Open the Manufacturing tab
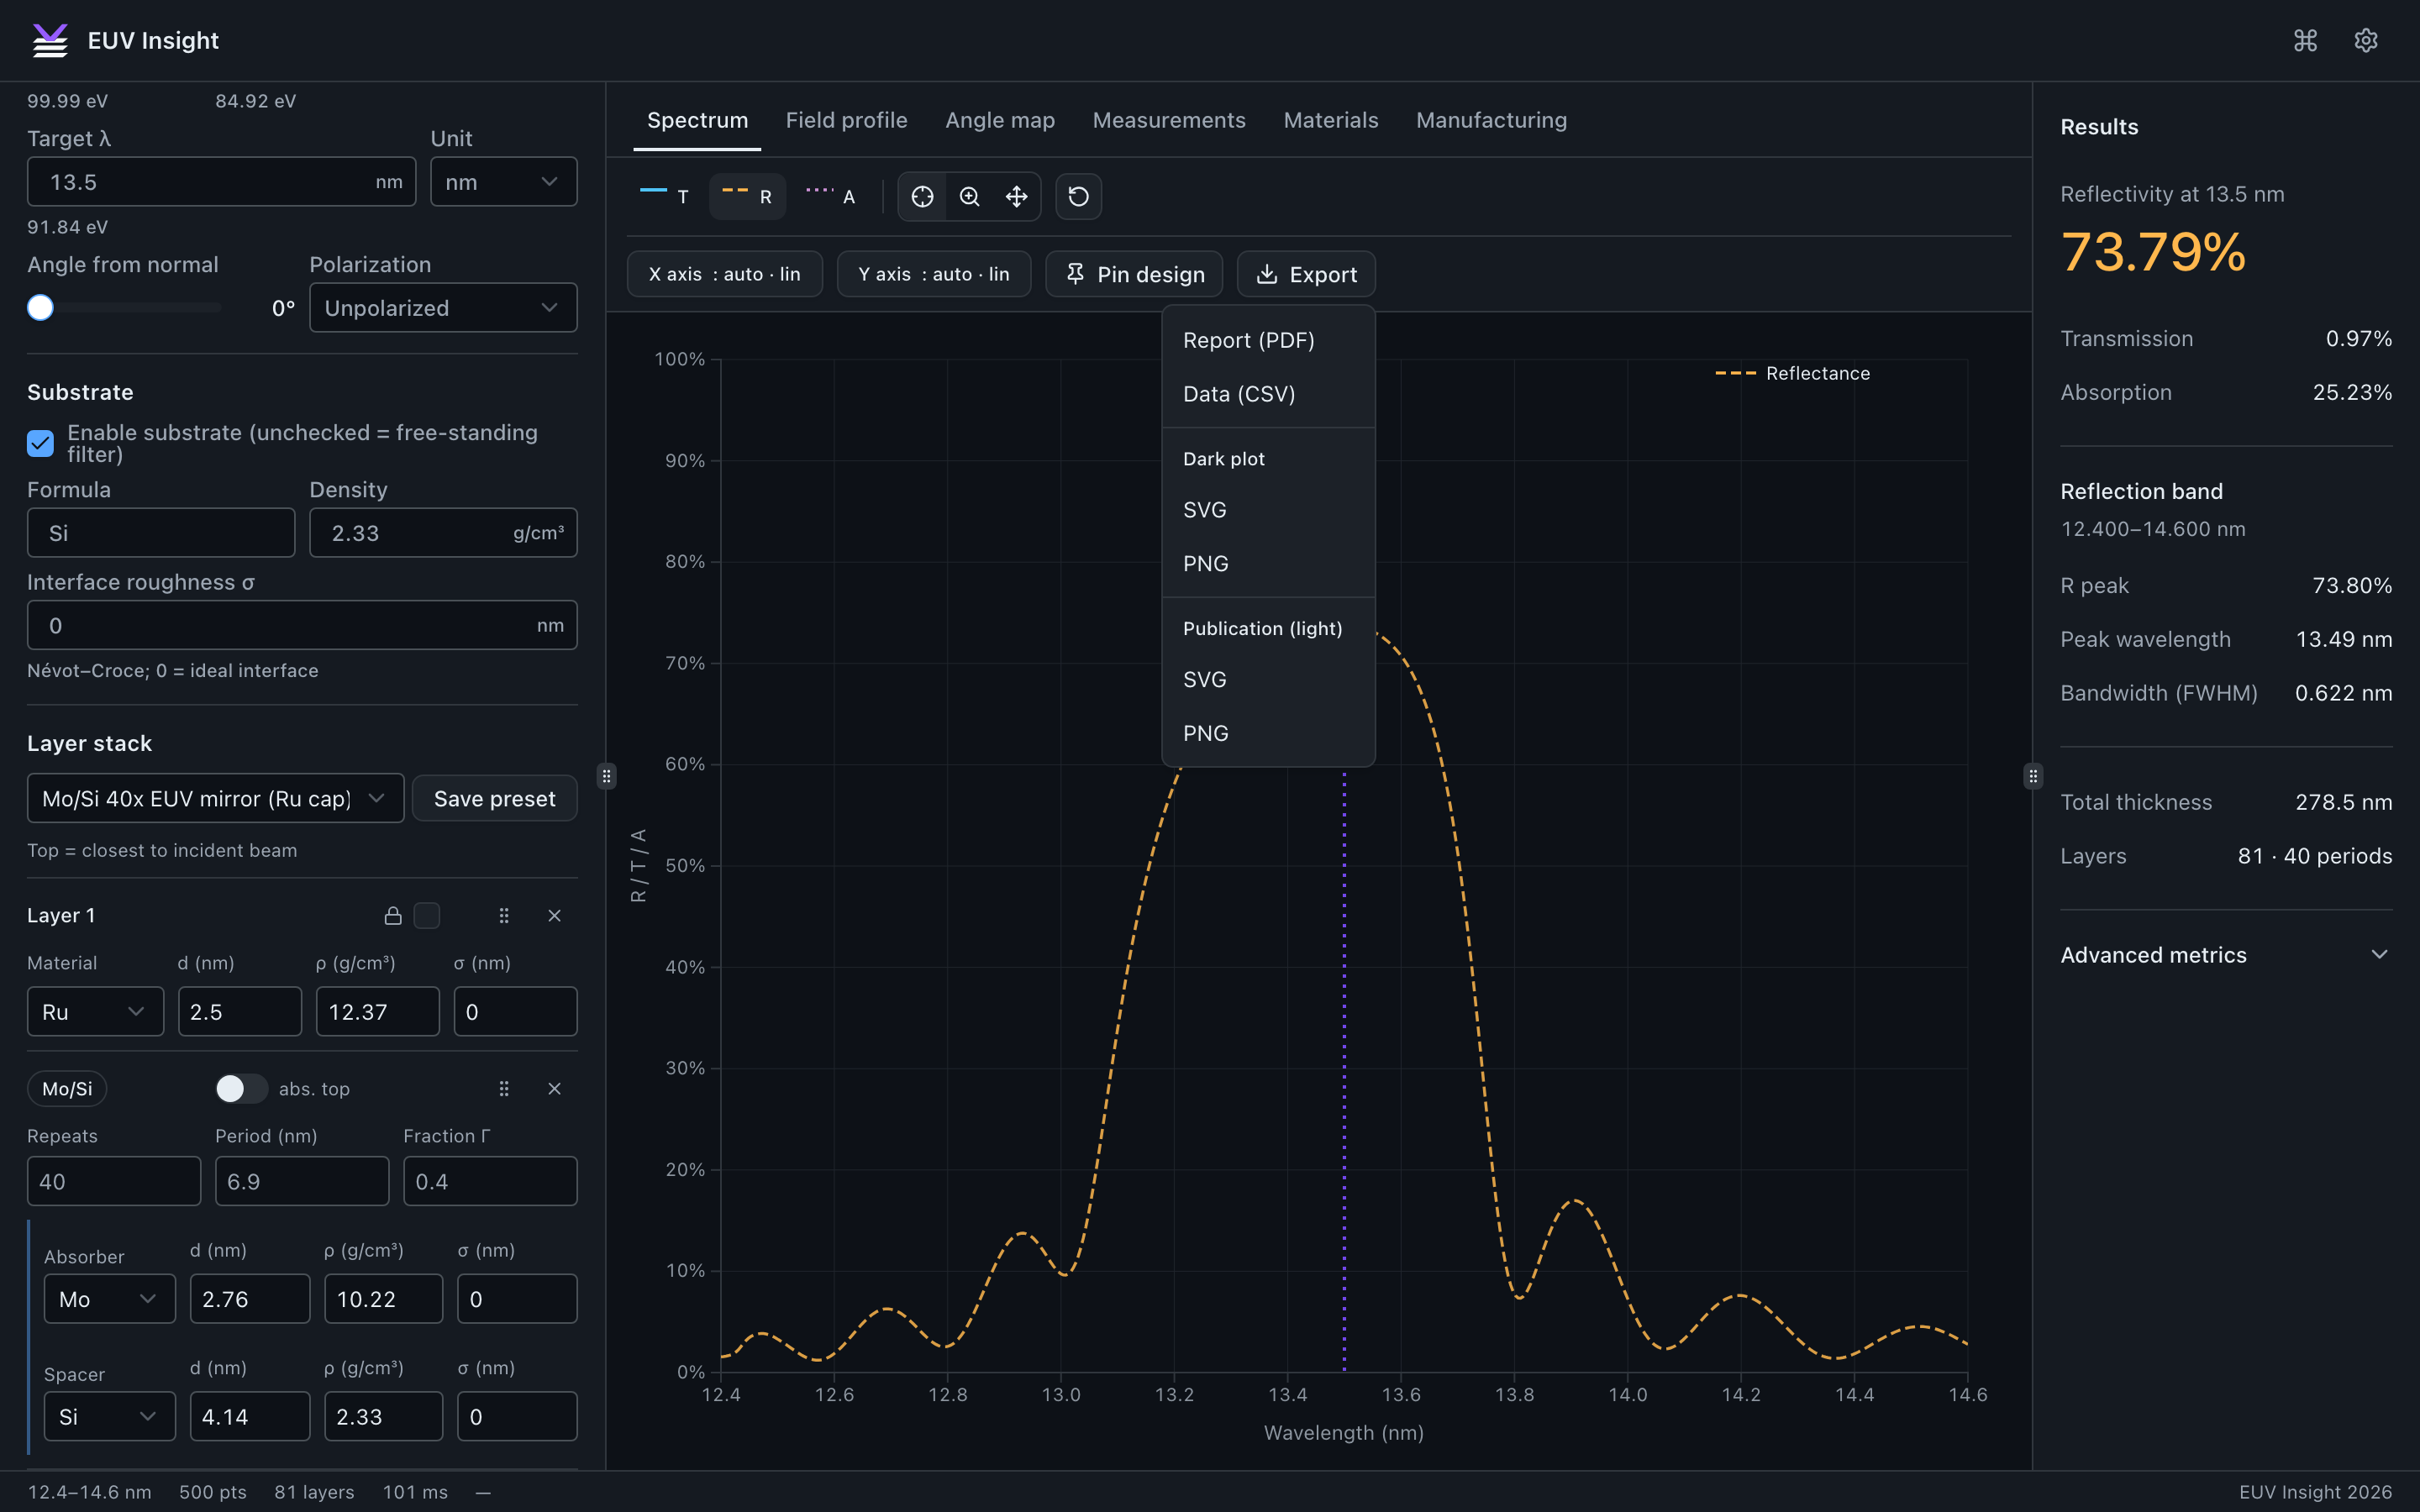Image resolution: width=2420 pixels, height=1512 pixels. click(1491, 120)
